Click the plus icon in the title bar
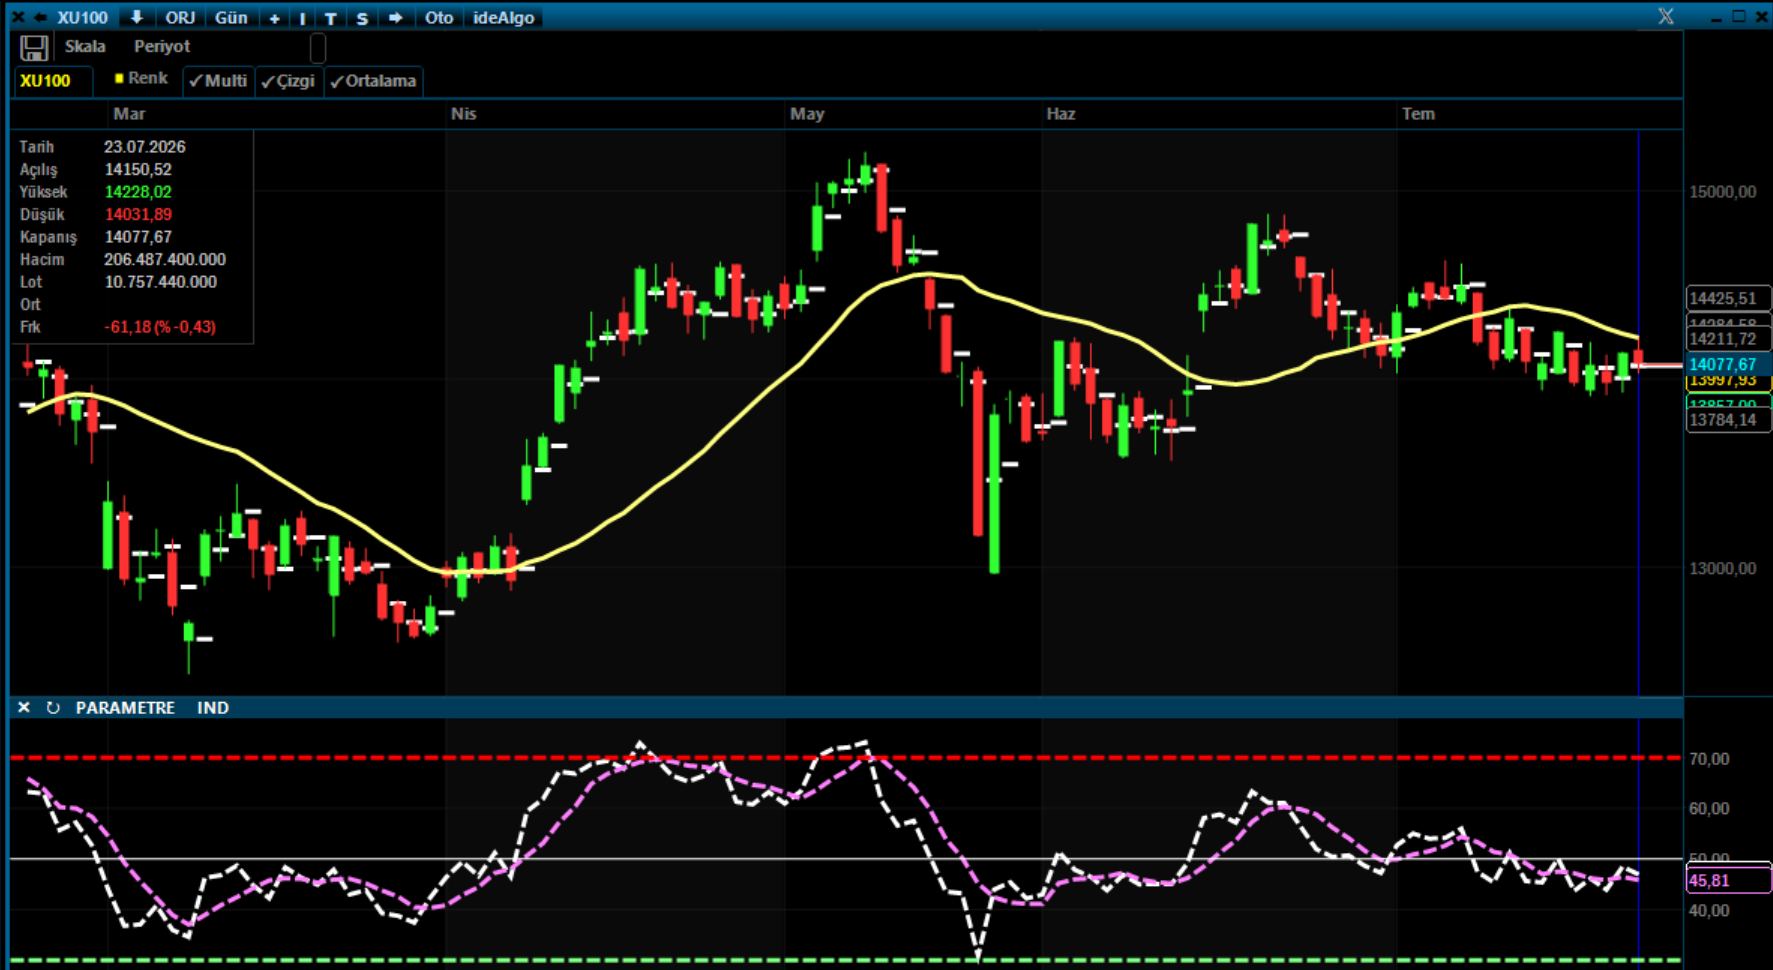 tap(274, 18)
